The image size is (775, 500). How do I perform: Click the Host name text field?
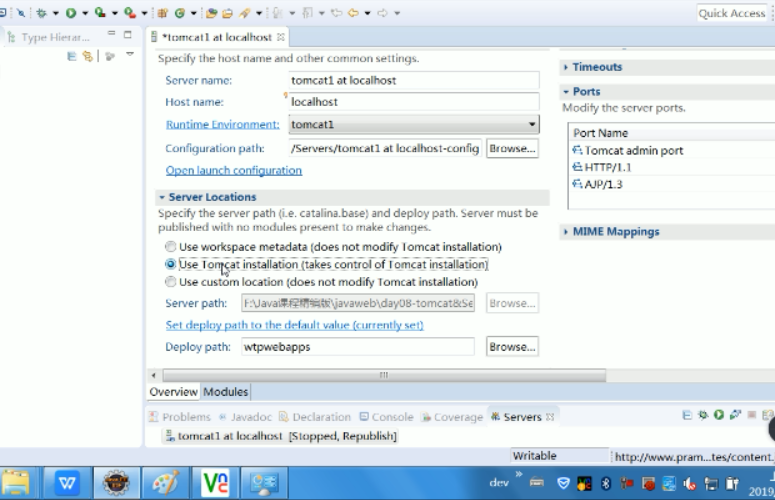(x=414, y=101)
